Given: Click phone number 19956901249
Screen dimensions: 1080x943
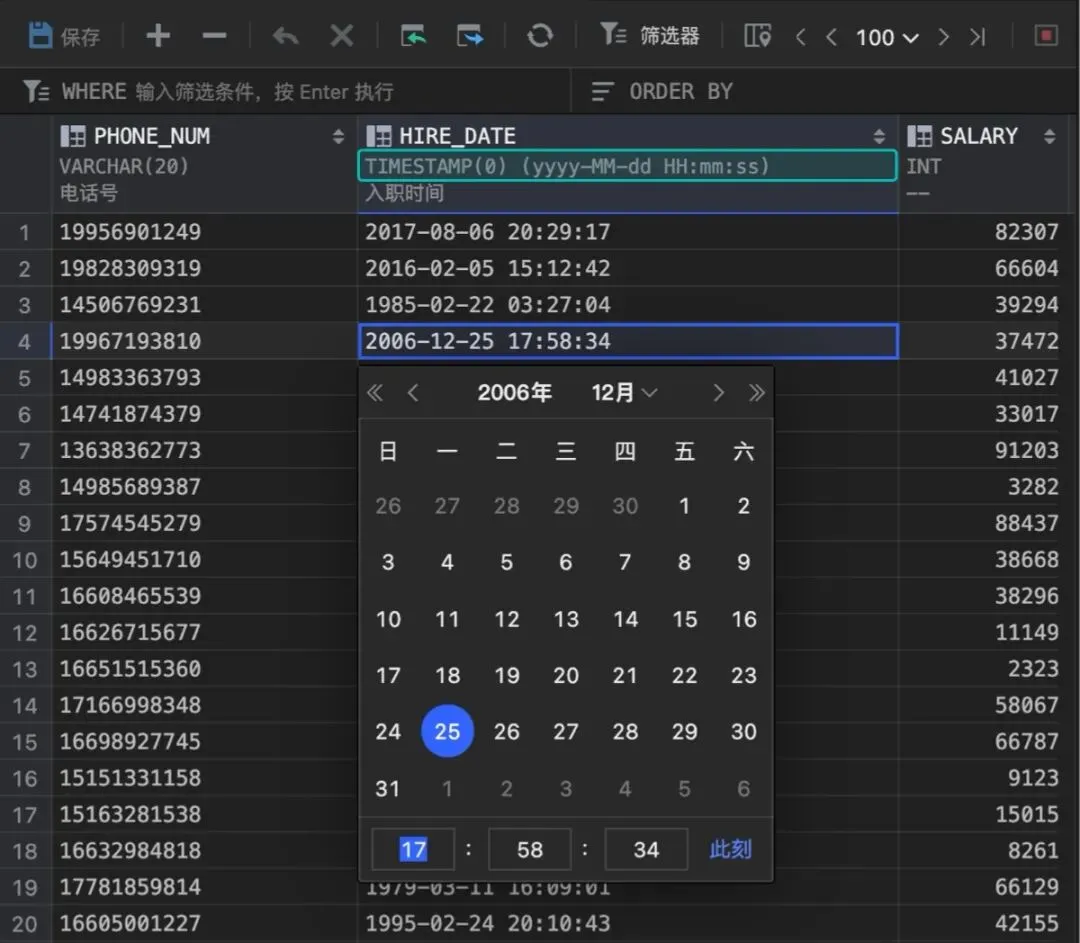Looking at the screenshot, I should (130, 231).
